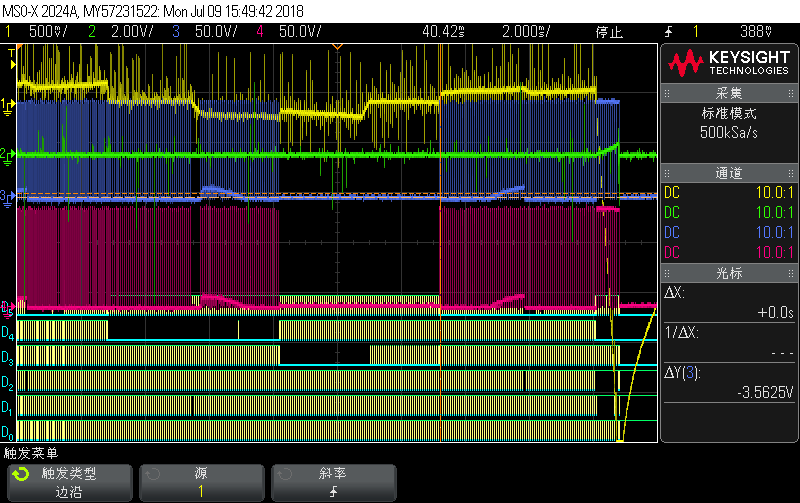Click the green DC 10.0:1 channel 2 row

(729, 212)
